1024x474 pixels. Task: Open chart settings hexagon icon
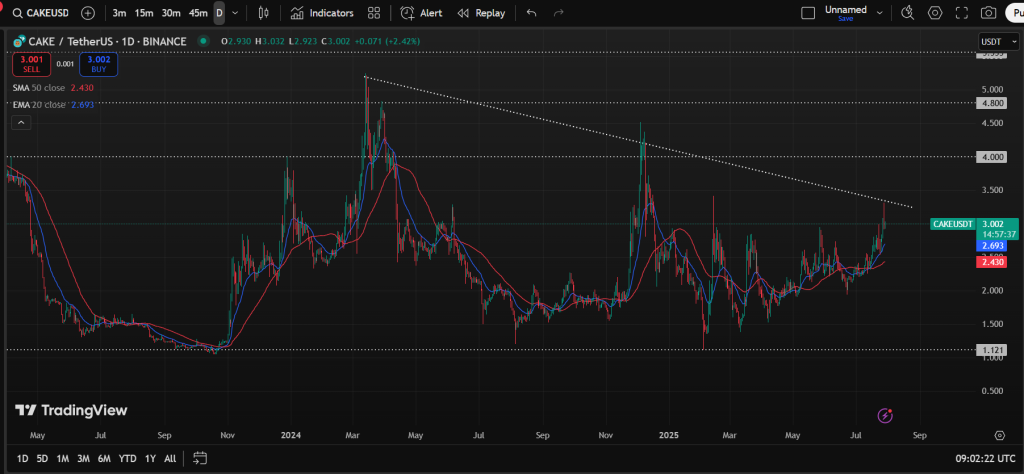point(935,13)
